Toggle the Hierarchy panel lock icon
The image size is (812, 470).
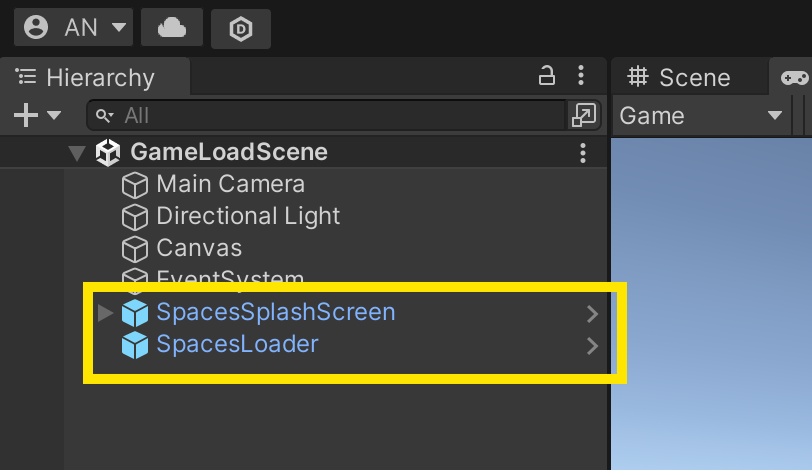[x=547, y=76]
